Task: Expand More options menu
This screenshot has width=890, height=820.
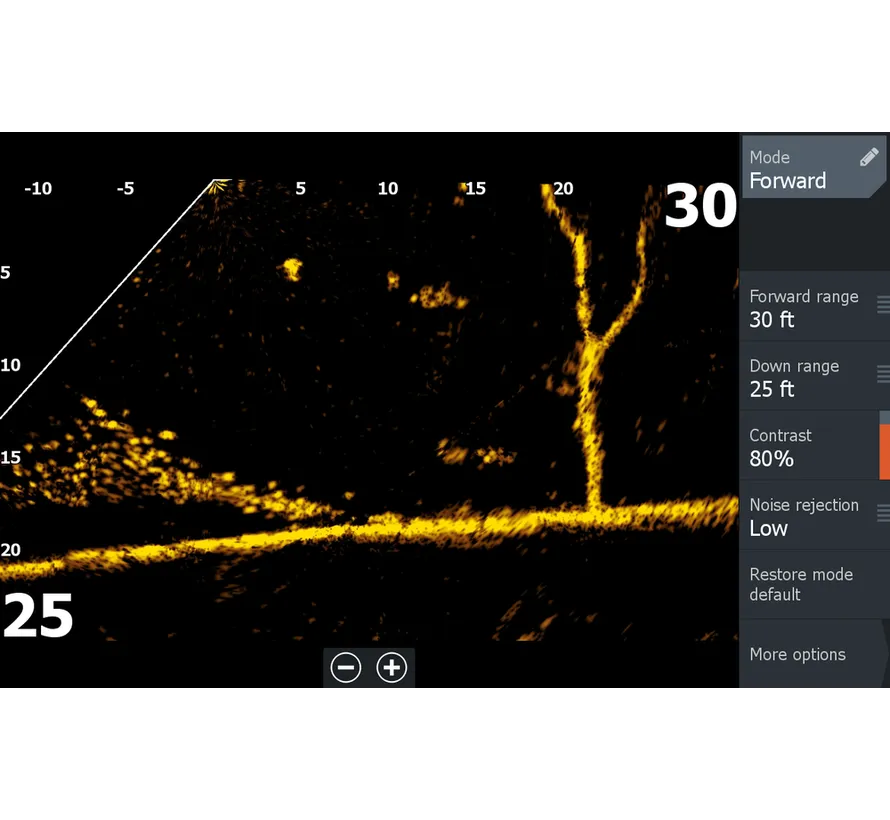Action: point(815,654)
